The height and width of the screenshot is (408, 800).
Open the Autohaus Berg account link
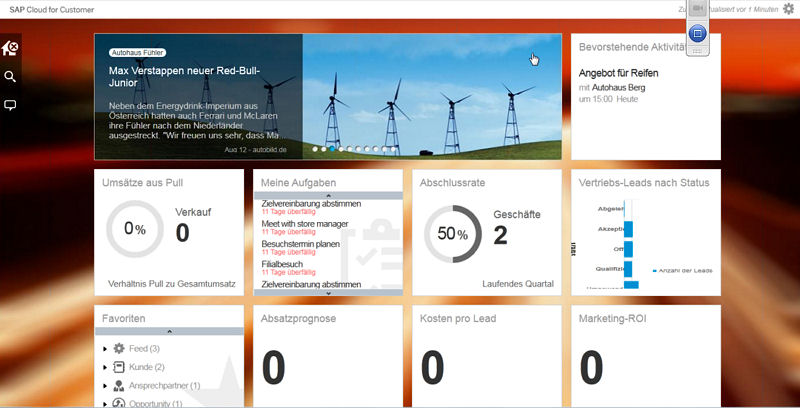click(618, 88)
